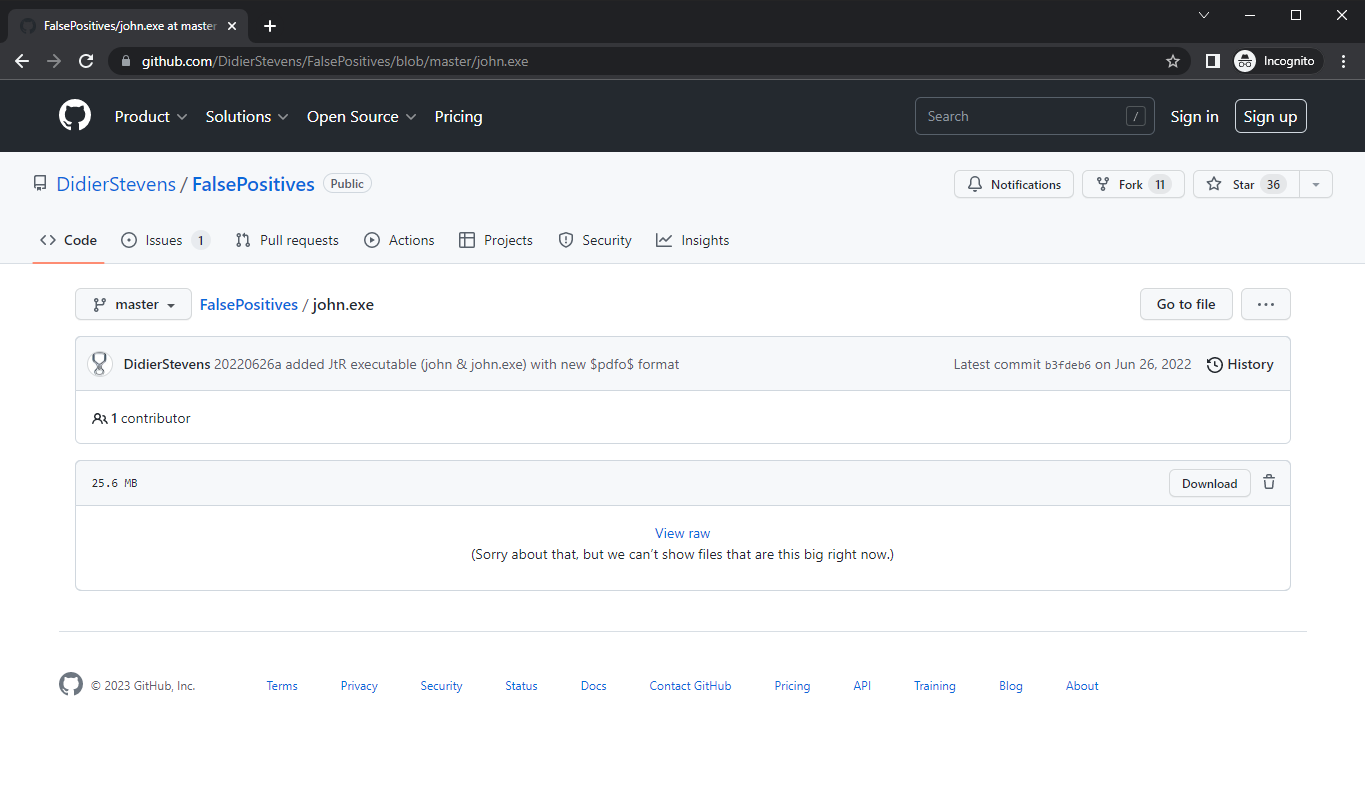Viewport: 1365px width, 809px height.
Task: Open a new browser tab
Action: coord(270,26)
